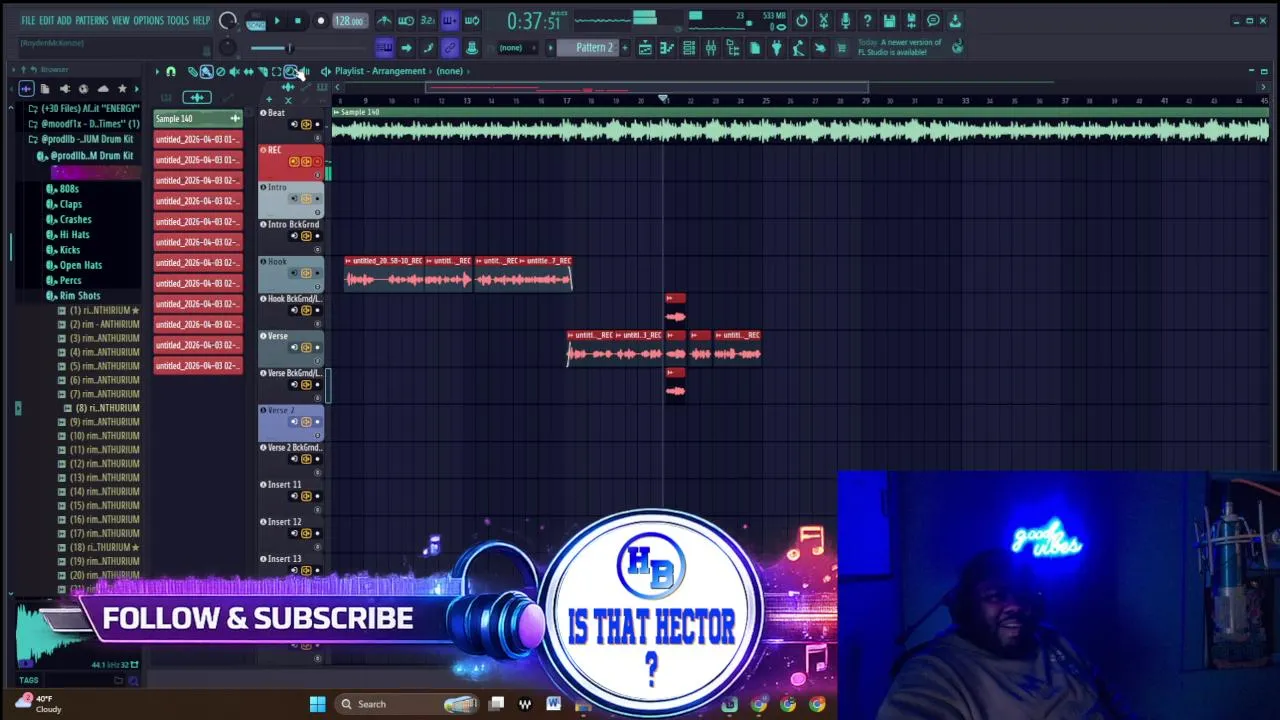Toggle the 3-2-1 recording countdown
Image resolution: width=1280 pixels, height=720 pixels.
pos(428,20)
